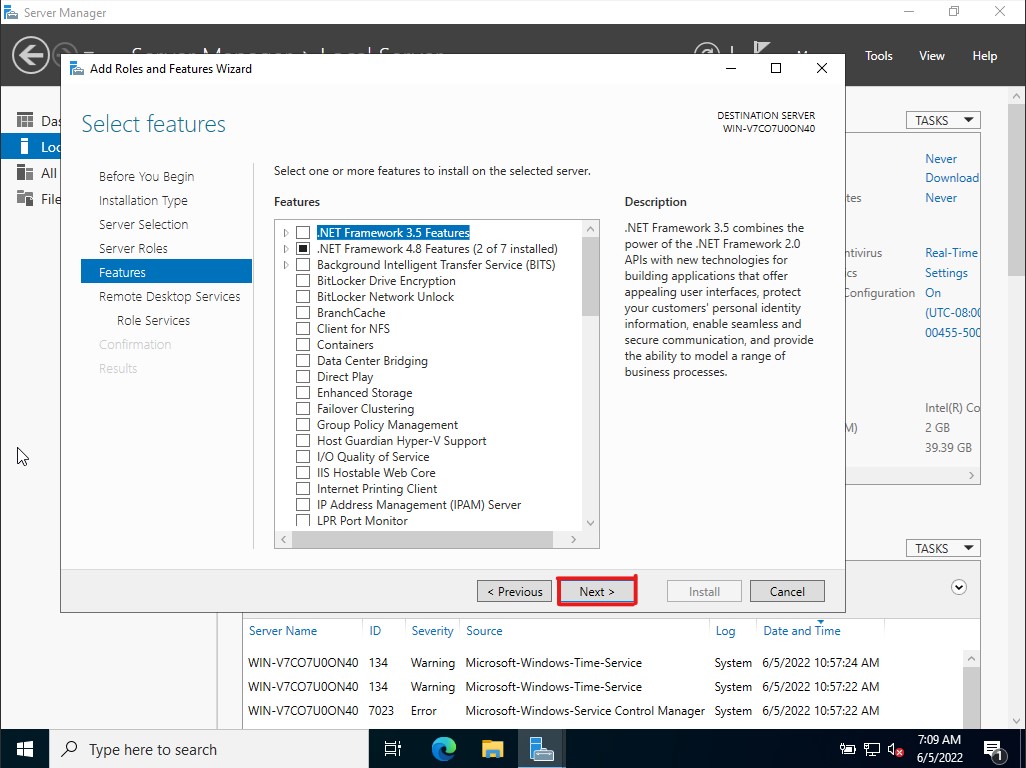Screen dimensions: 1026x768
Task: Cancel the Add Roles and Features Wizard
Action: point(787,591)
